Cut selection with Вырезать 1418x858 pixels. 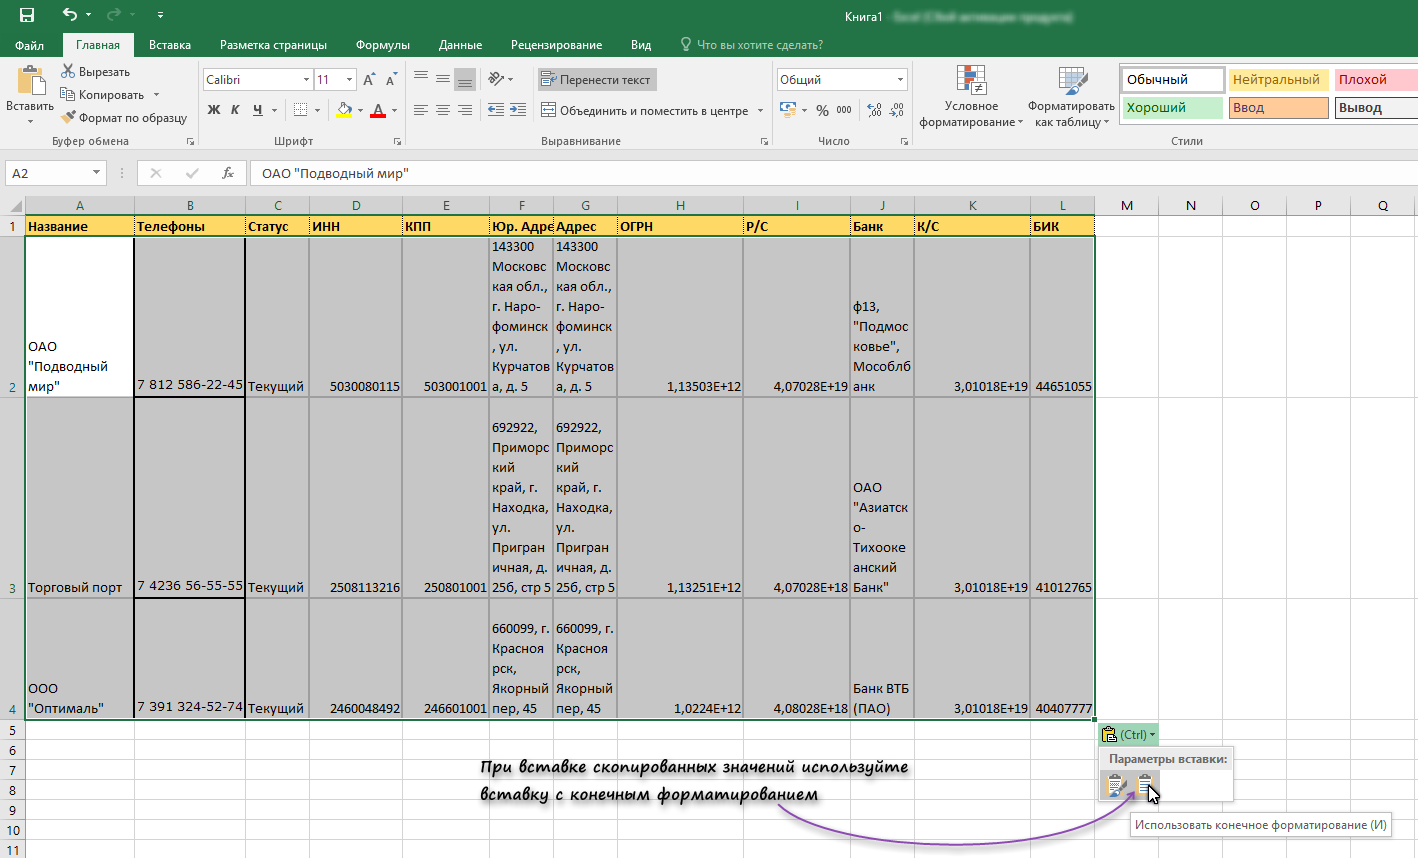click(x=96, y=72)
